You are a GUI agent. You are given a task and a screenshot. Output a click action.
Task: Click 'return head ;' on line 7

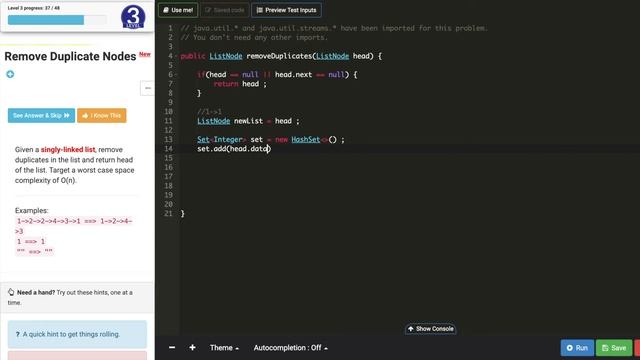click(240, 84)
